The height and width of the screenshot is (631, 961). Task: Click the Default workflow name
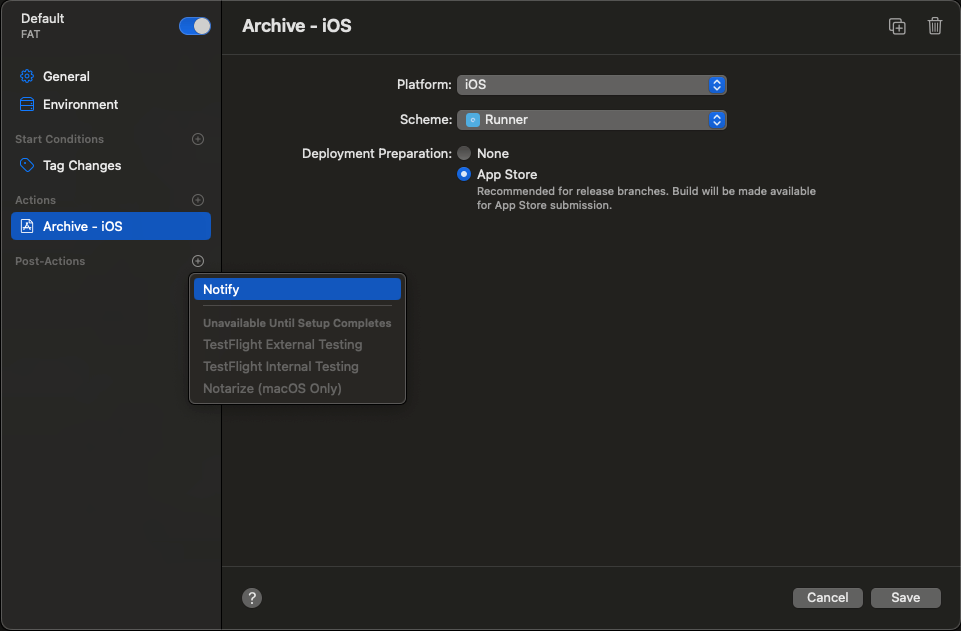pos(42,18)
